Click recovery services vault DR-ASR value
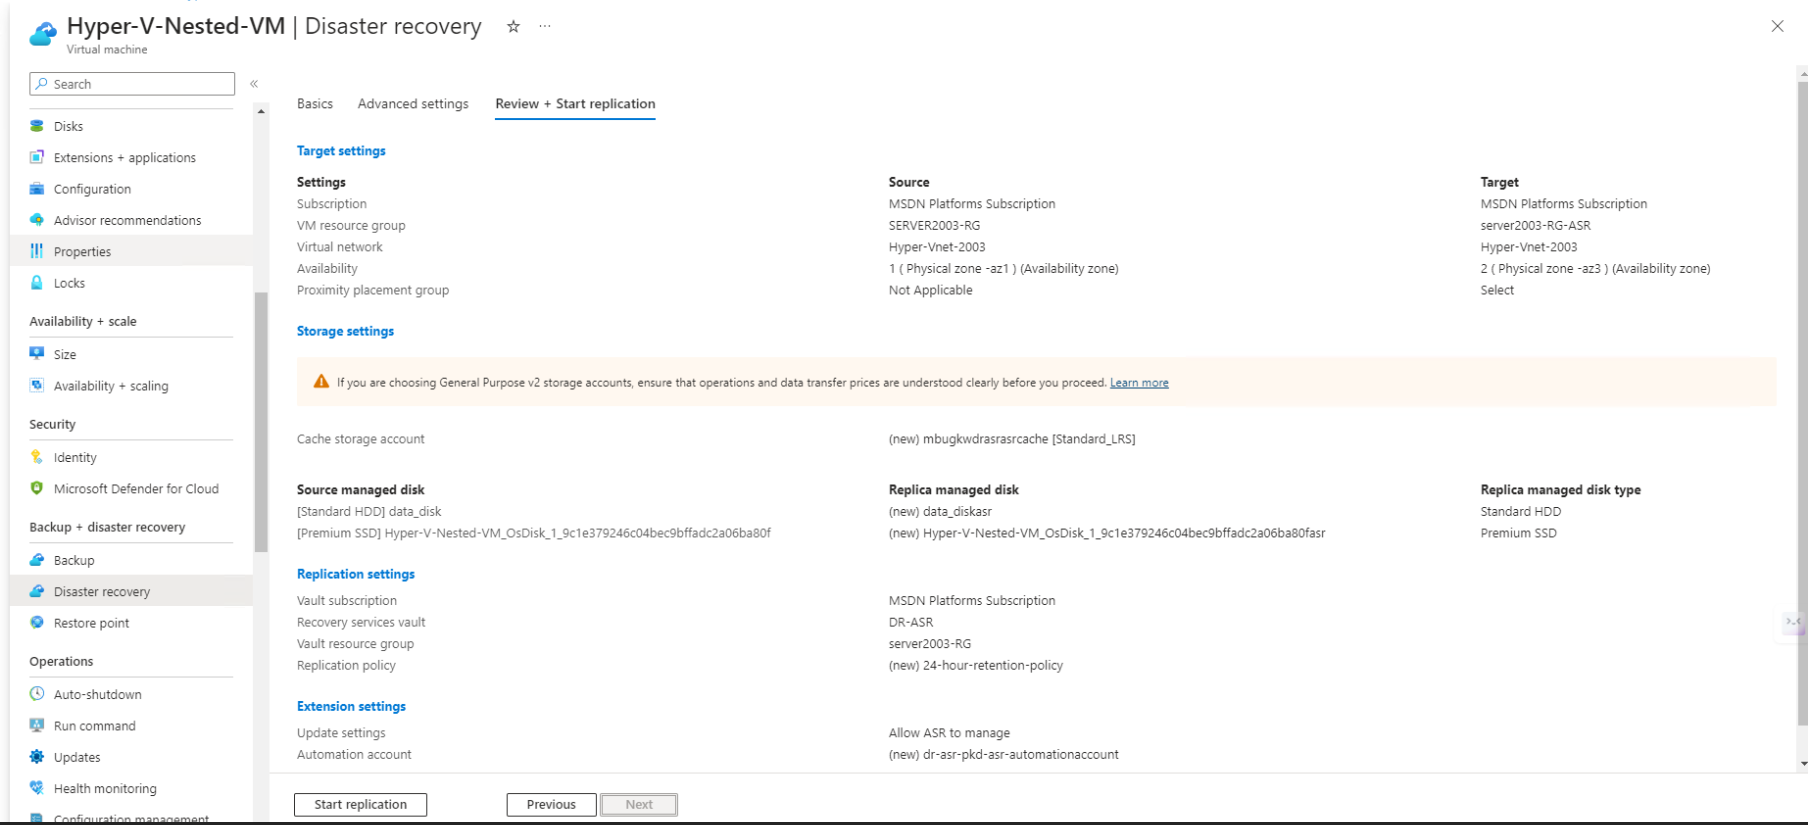Screen dimensions: 1808x825 click(x=911, y=622)
